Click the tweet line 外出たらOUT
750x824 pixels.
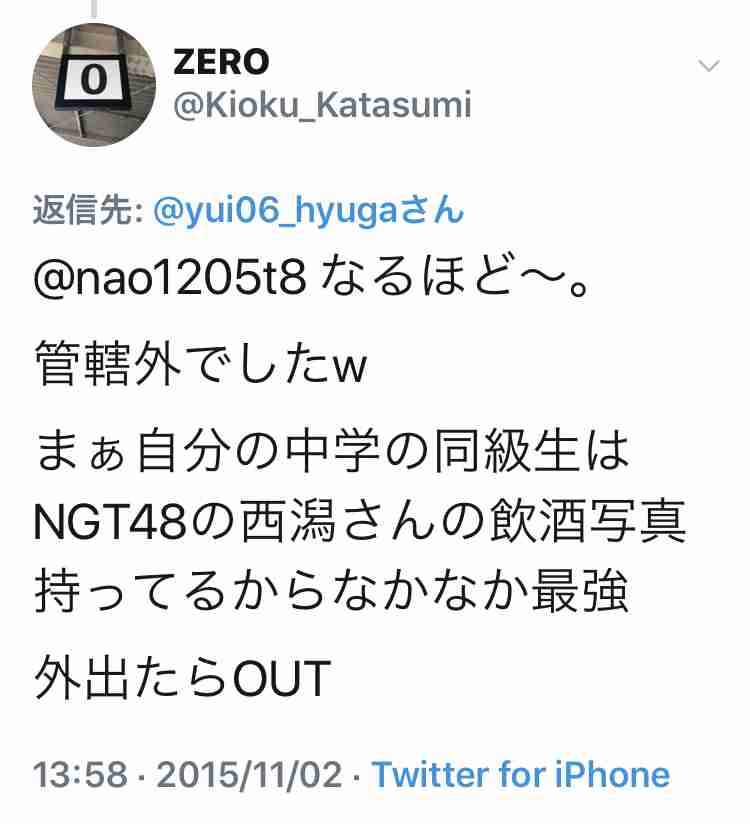(182, 677)
